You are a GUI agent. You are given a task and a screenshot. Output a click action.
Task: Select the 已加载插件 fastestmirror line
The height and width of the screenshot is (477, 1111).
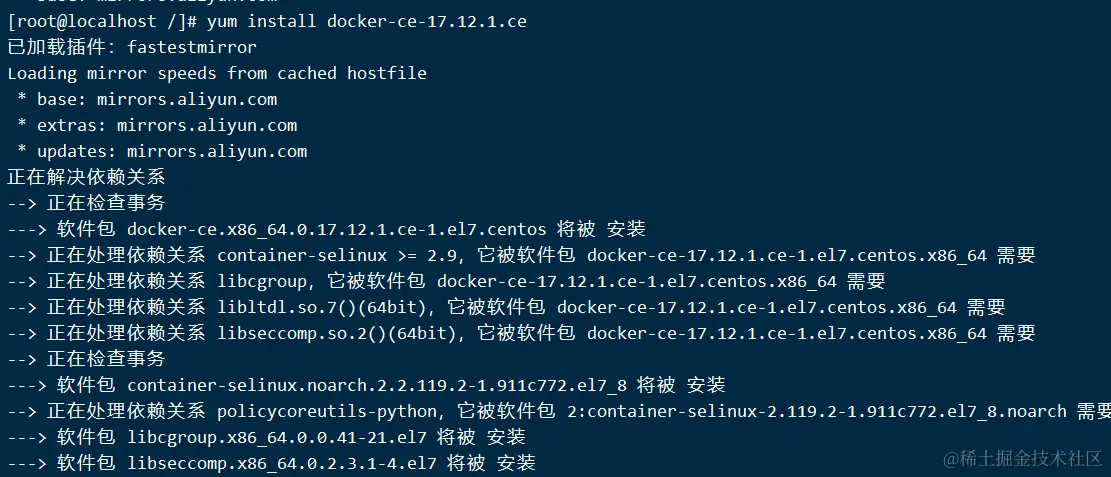(131, 47)
